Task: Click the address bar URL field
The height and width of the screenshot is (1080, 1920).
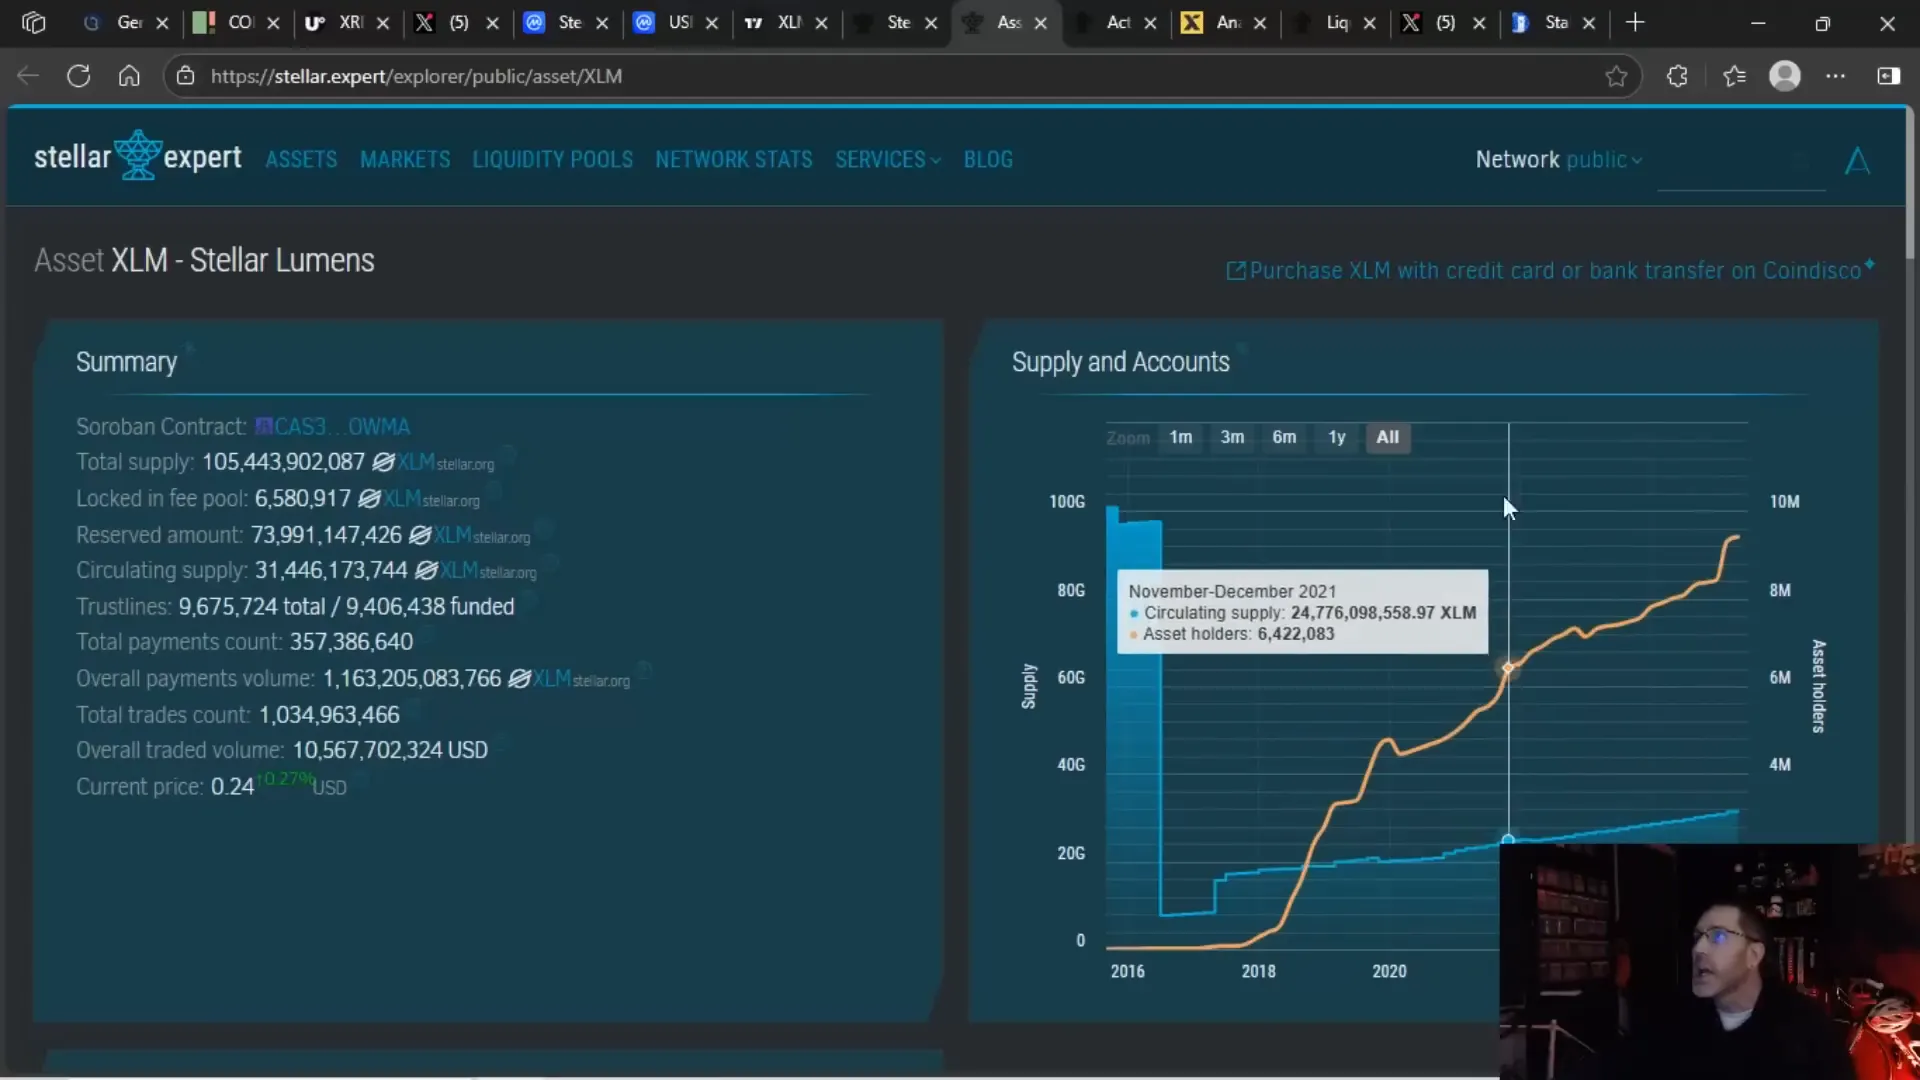Action: (900, 76)
